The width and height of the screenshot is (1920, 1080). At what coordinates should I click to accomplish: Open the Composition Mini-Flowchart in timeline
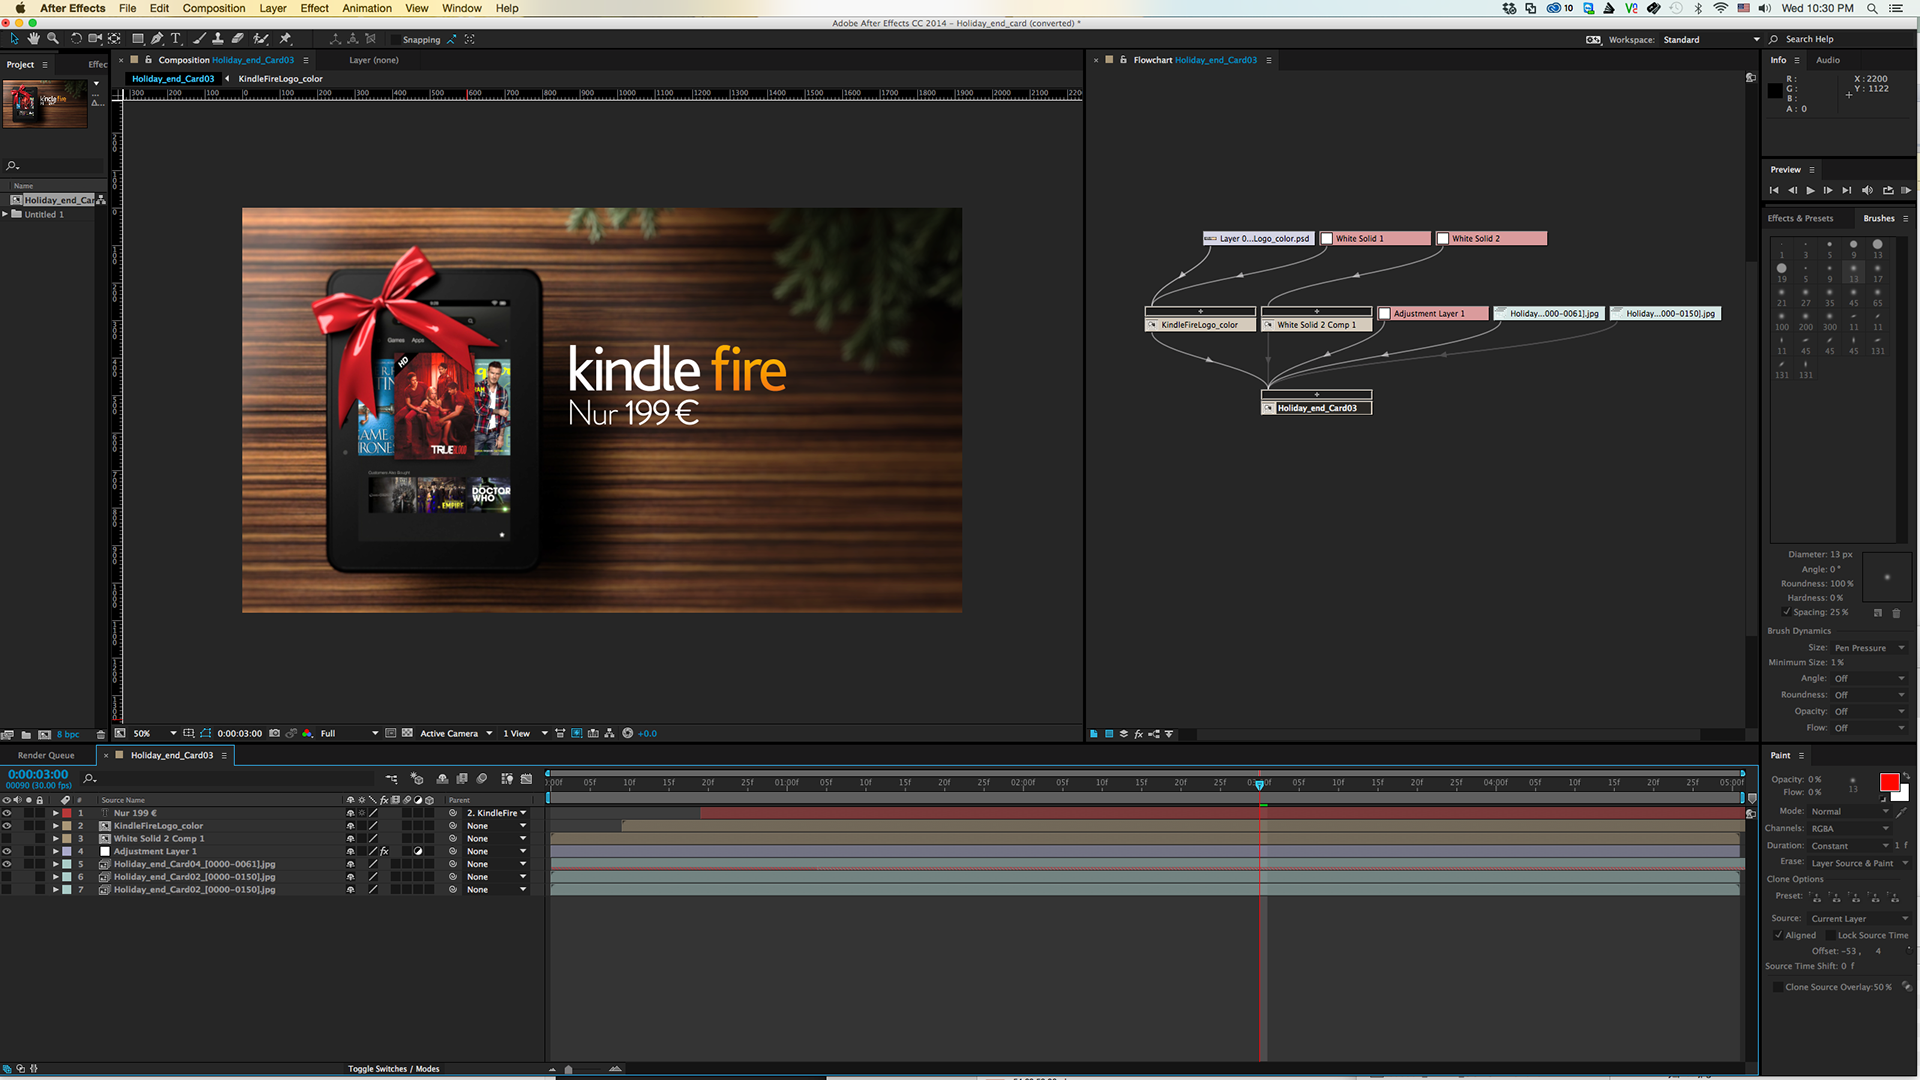[x=391, y=778]
